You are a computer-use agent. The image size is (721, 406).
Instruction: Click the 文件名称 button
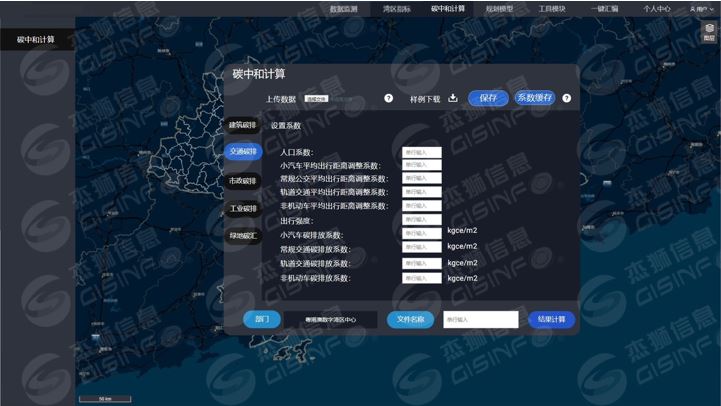(410, 319)
